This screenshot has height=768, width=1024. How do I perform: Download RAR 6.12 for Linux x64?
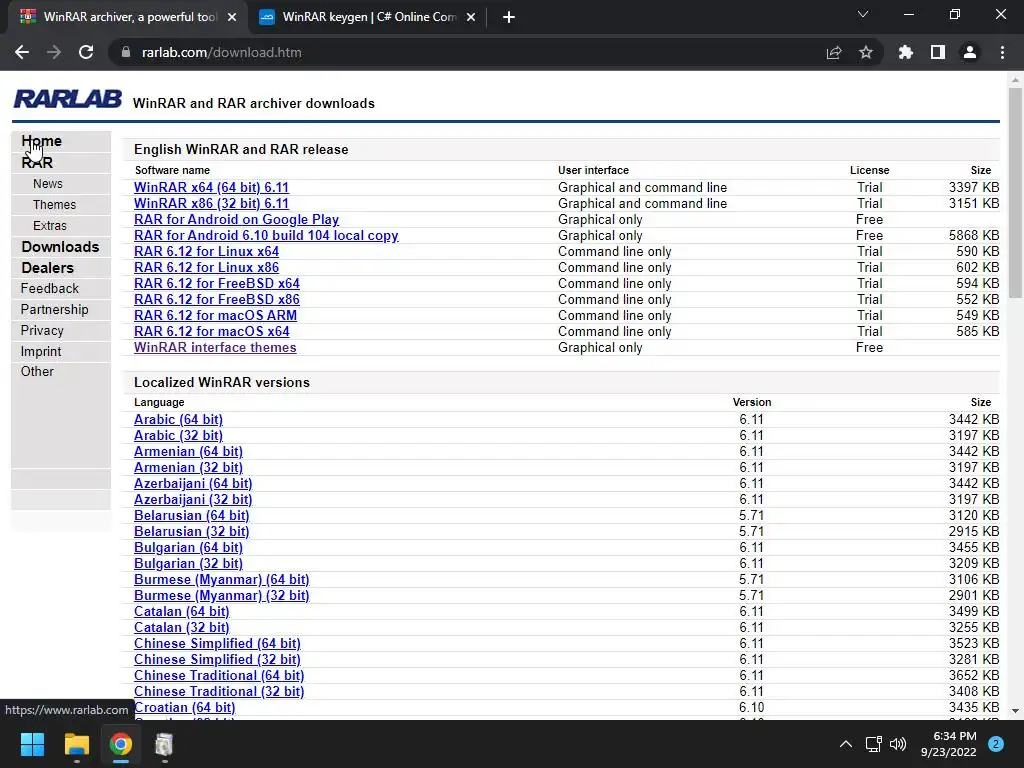206,251
